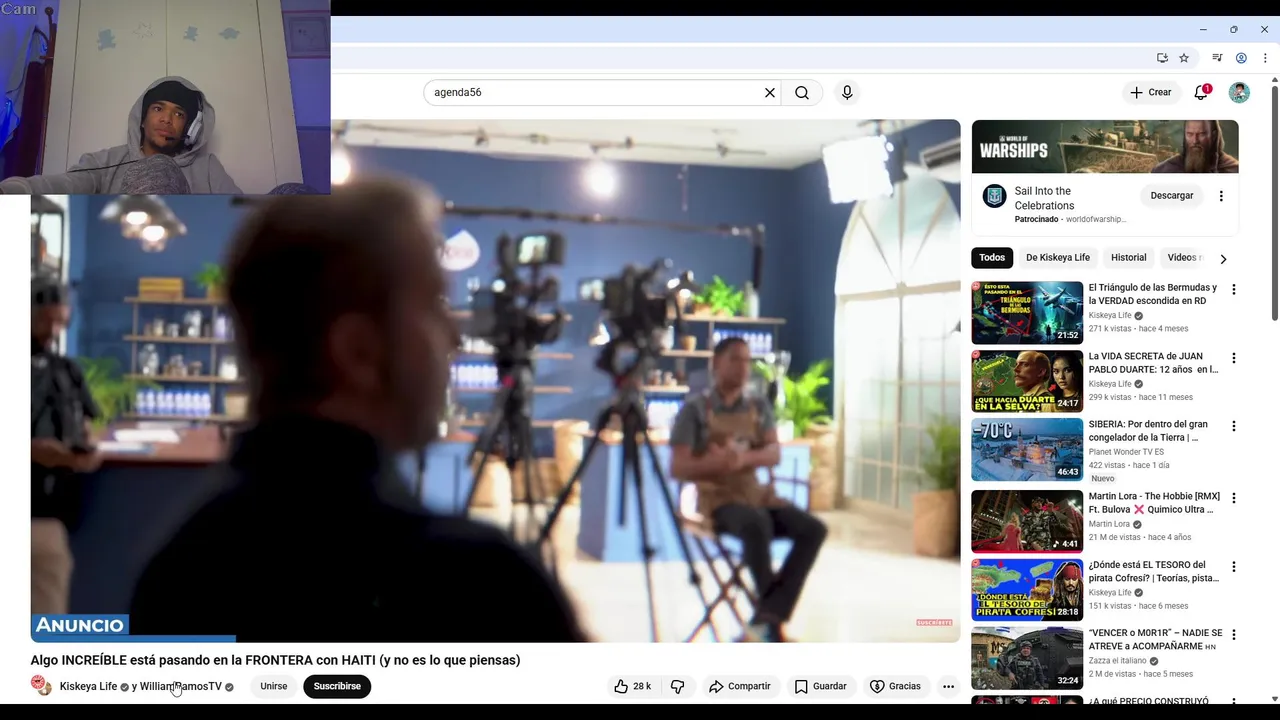Click World of Warships advertiser logo
Image resolution: width=1280 pixels, height=720 pixels.
click(x=994, y=196)
